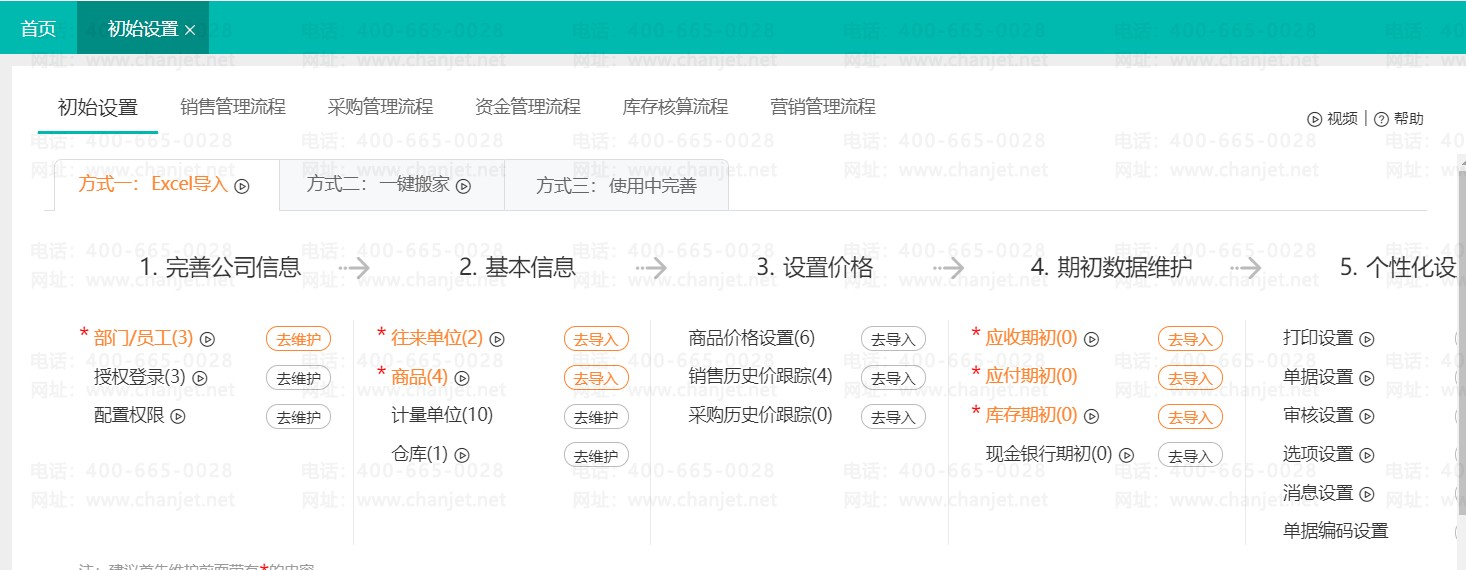Play the video next to 部门/员工(3)

tap(209, 339)
